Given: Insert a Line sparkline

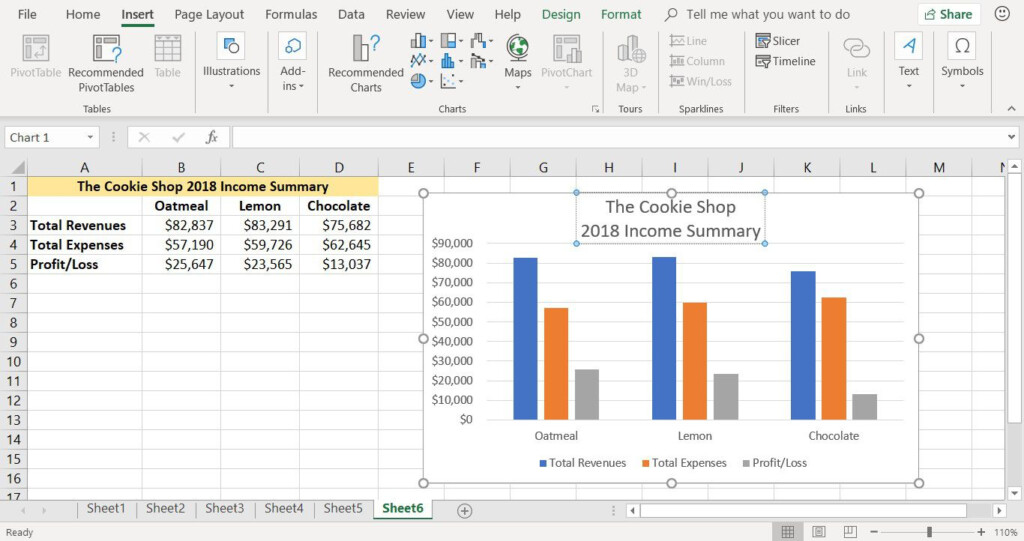Looking at the screenshot, I should (x=688, y=41).
